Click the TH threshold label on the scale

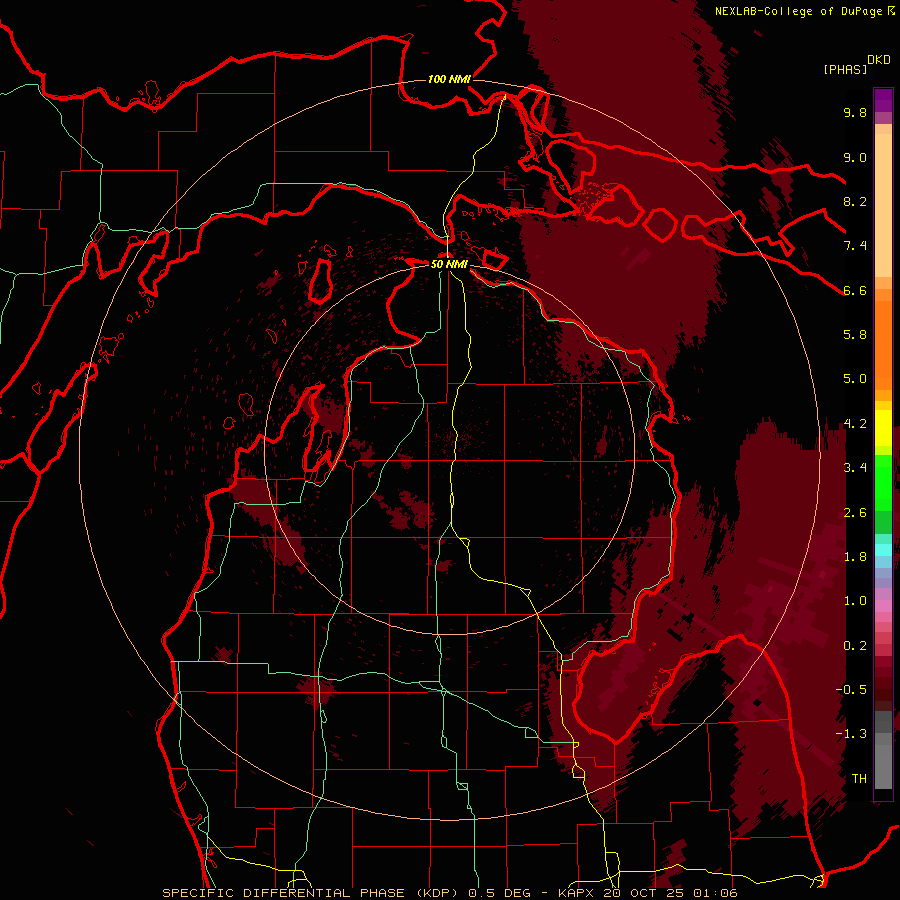(859, 779)
